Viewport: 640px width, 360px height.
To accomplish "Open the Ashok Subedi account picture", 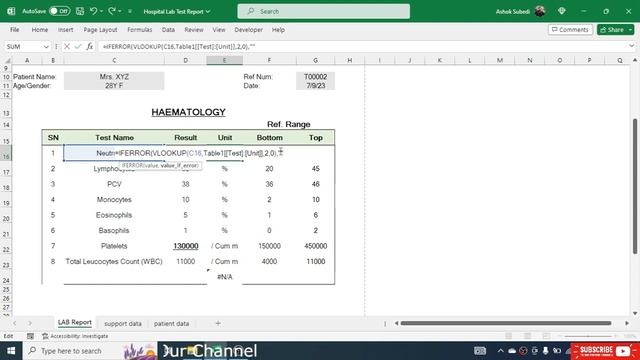I will [540, 11].
